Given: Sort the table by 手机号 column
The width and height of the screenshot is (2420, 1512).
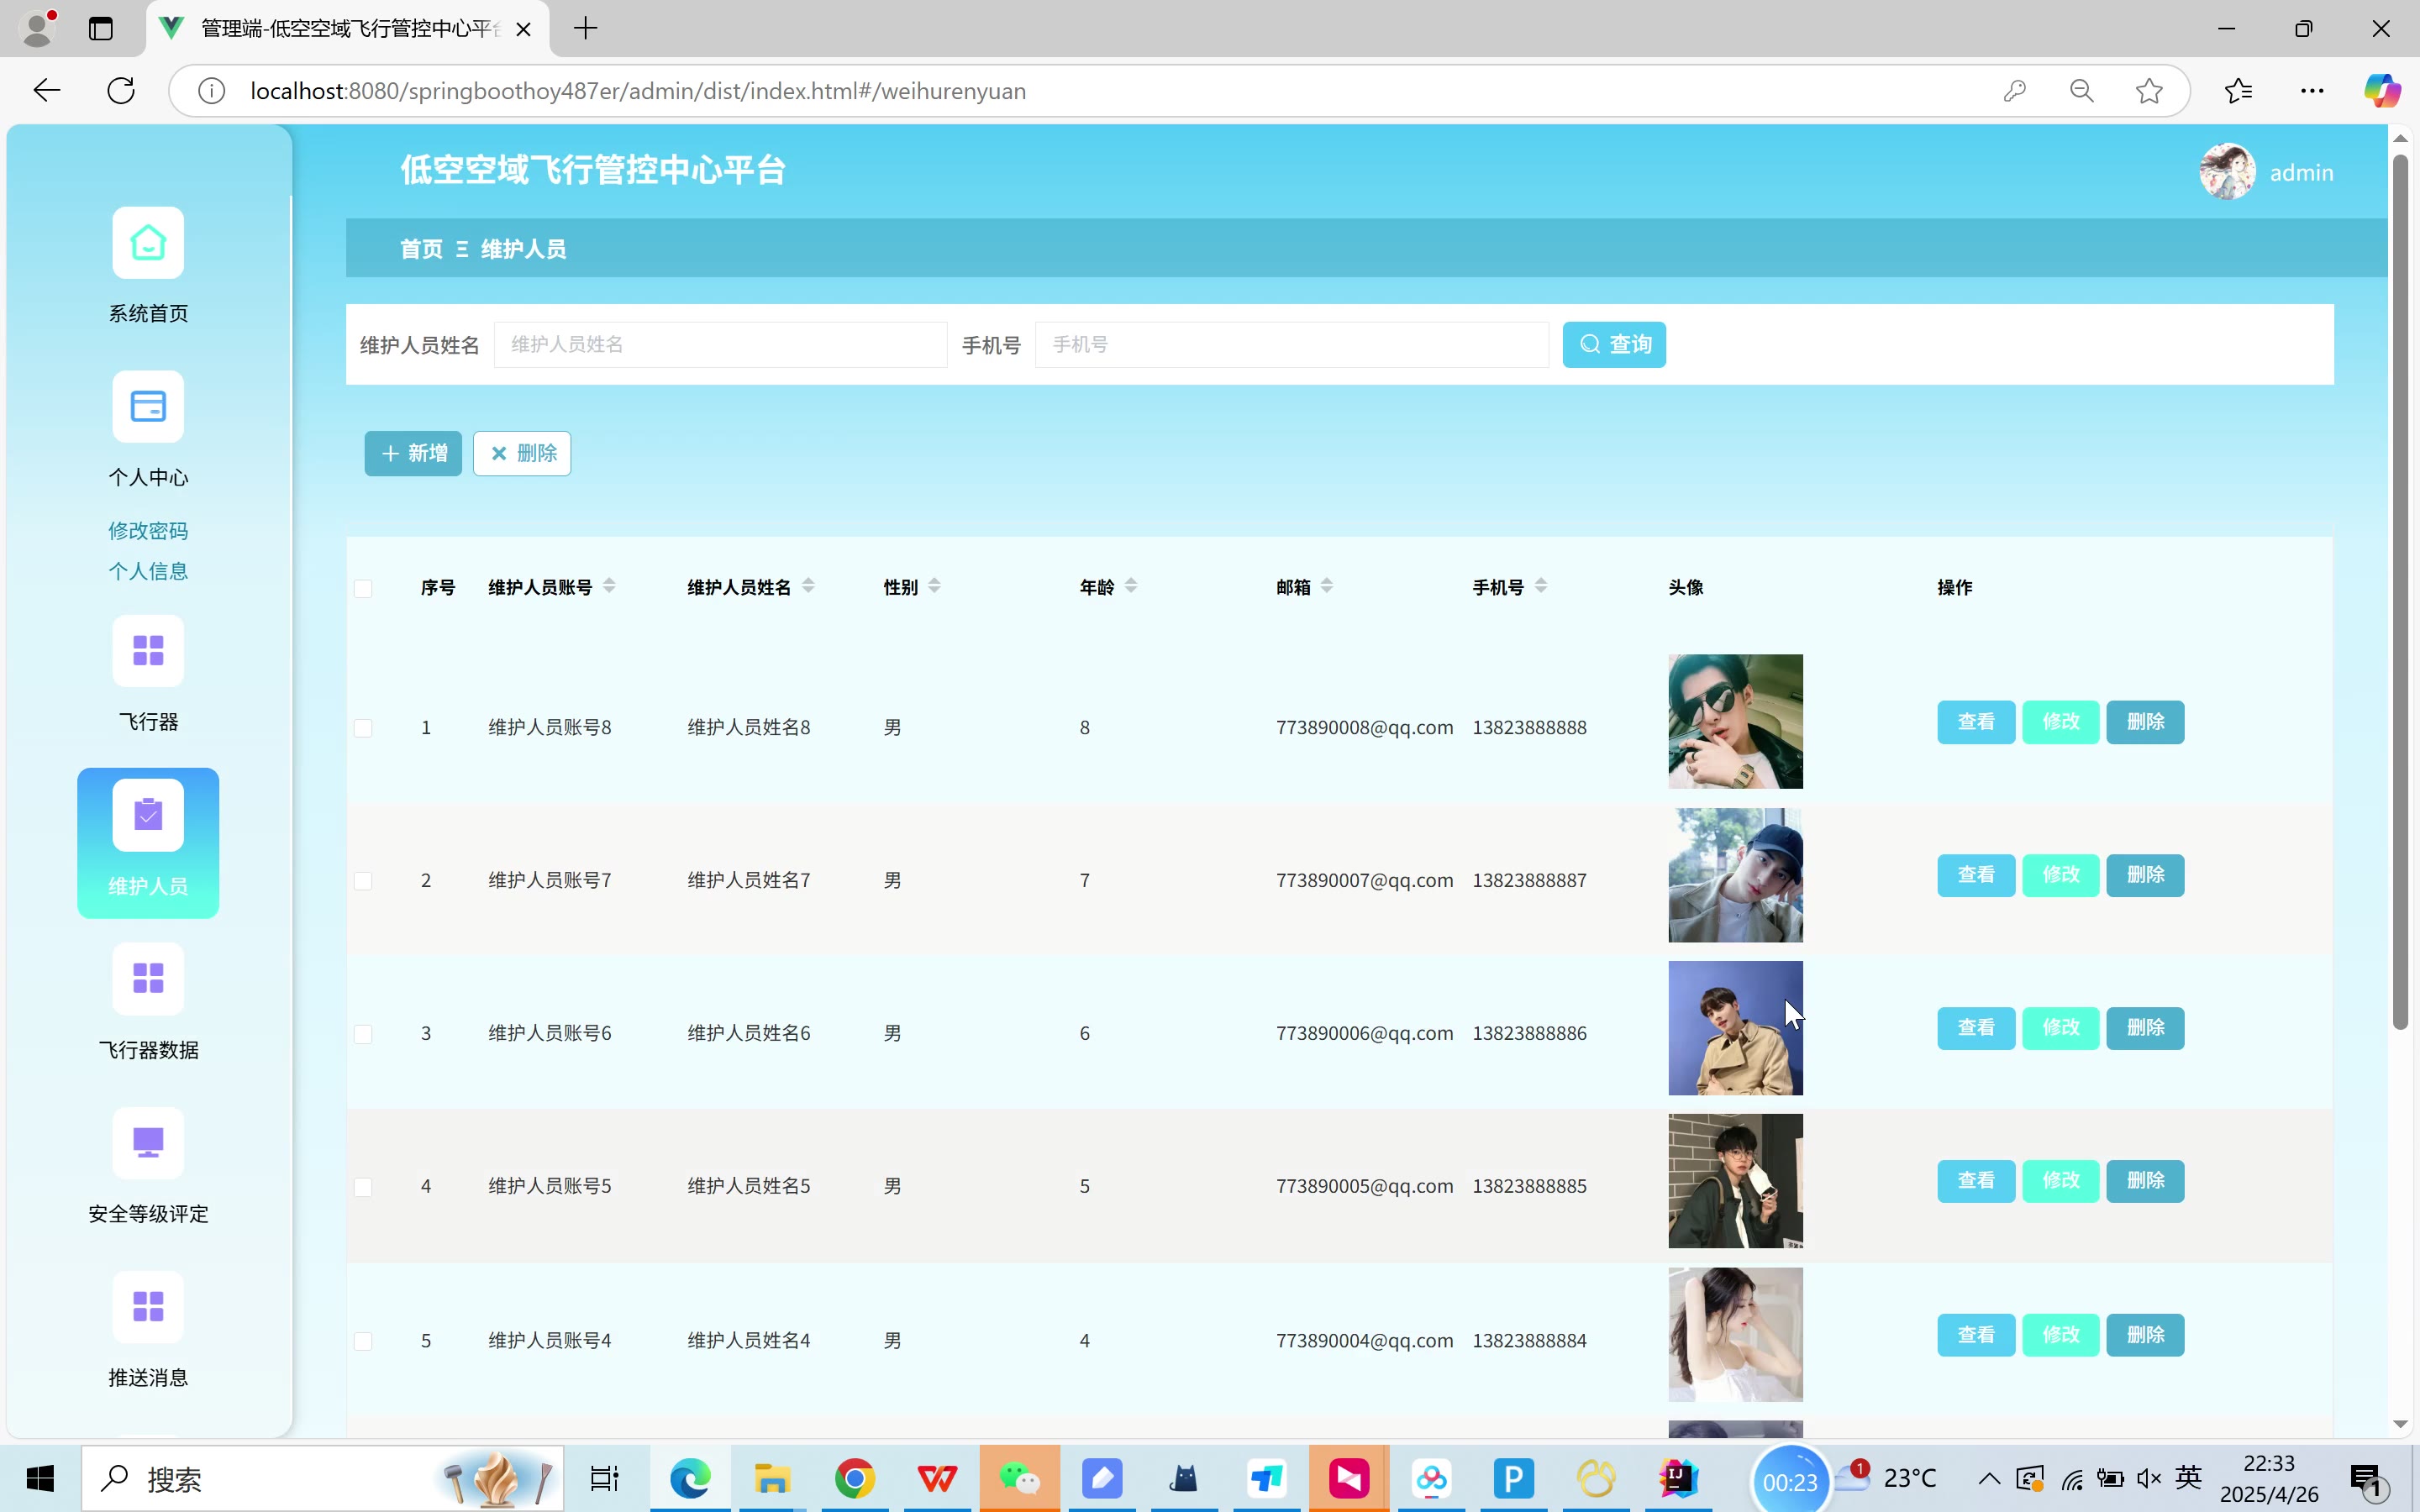Looking at the screenshot, I should pos(1540,587).
